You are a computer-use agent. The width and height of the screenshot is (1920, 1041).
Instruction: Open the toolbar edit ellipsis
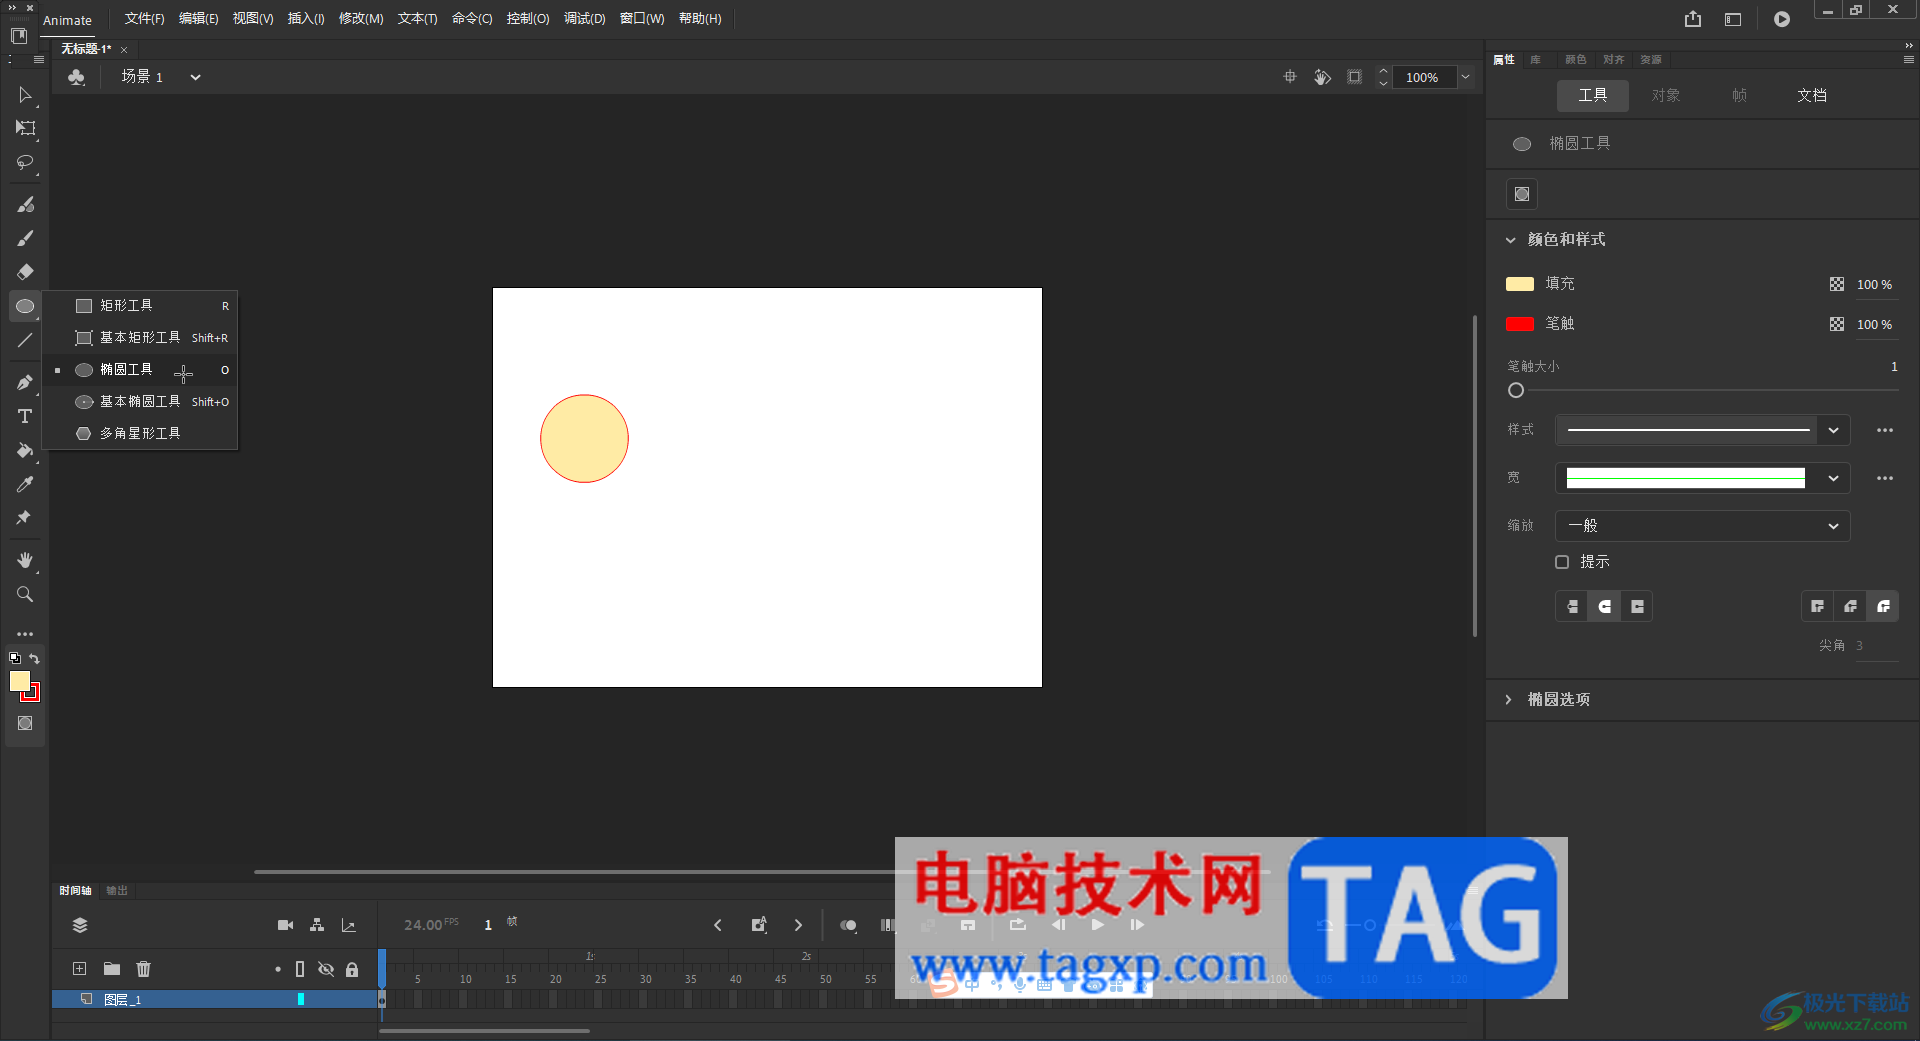click(x=25, y=634)
